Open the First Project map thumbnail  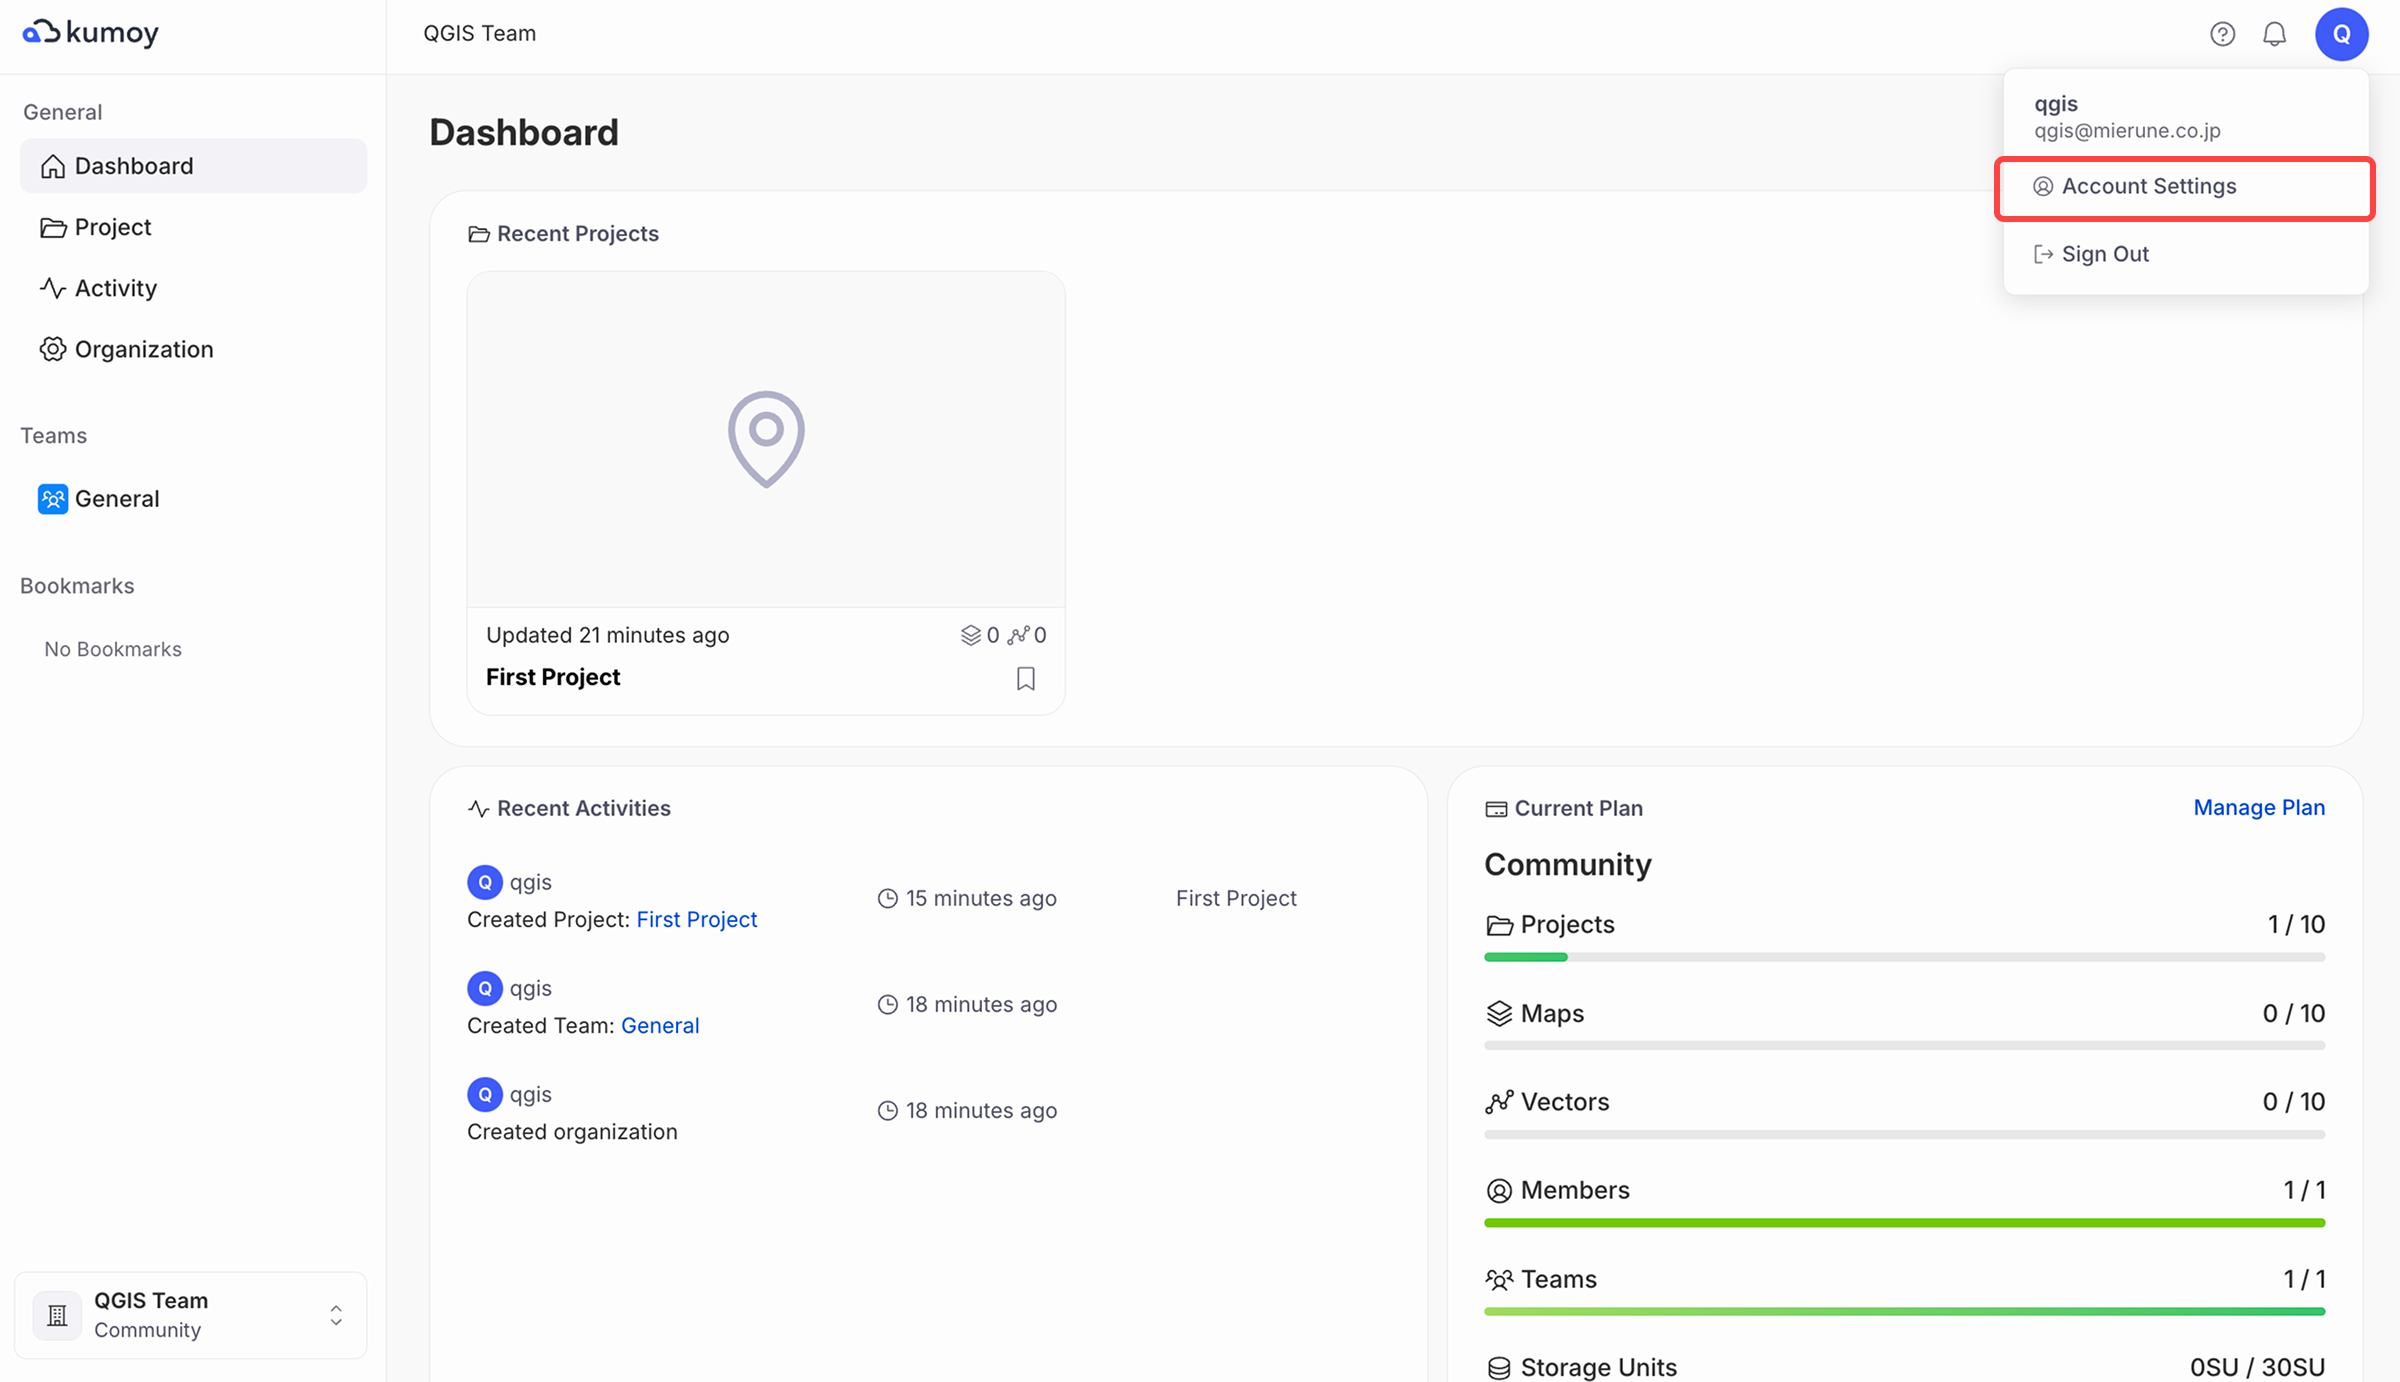tap(766, 439)
